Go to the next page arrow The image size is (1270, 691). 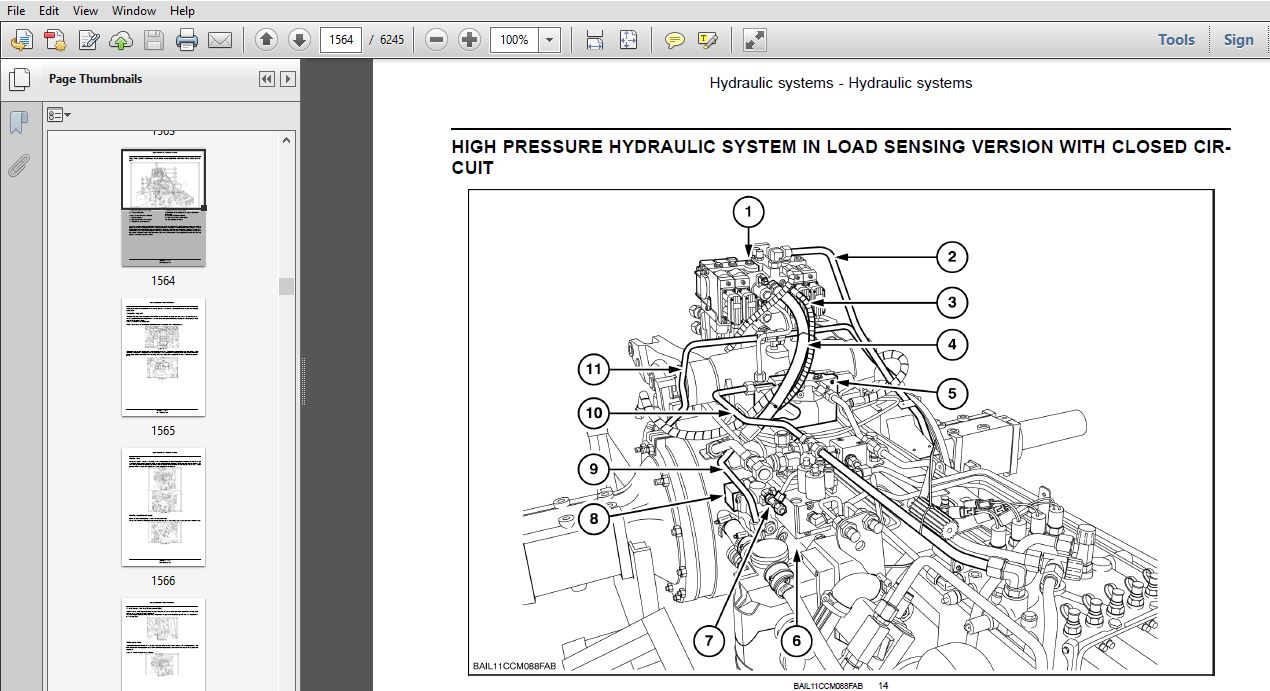coord(299,40)
